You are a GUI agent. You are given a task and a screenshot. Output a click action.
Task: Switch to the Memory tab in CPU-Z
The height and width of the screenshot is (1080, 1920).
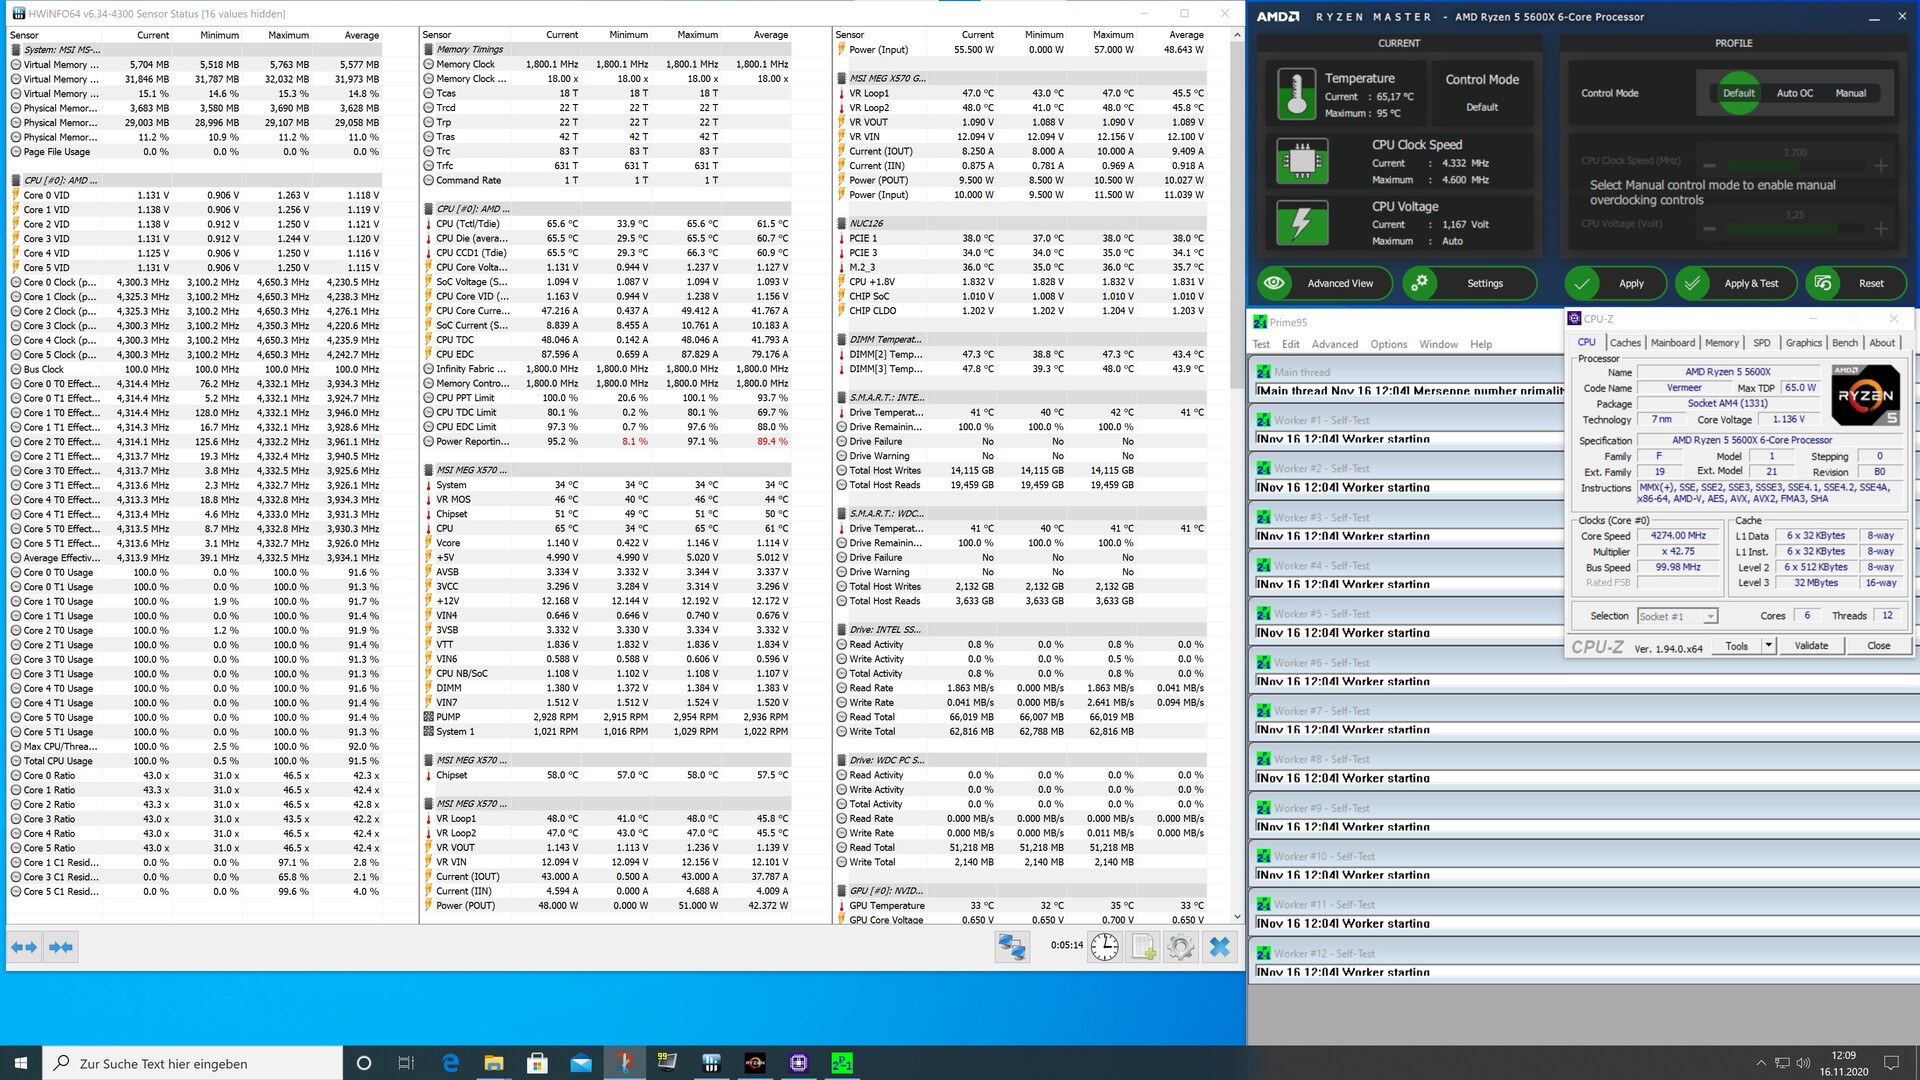coord(1722,343)
